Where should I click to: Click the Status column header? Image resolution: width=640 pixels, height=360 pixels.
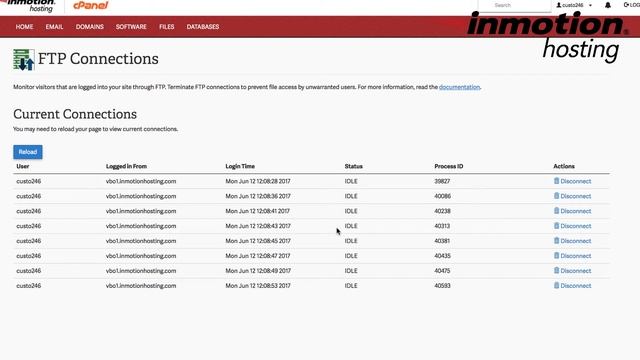pyautogui.click(x=353, y=167)
